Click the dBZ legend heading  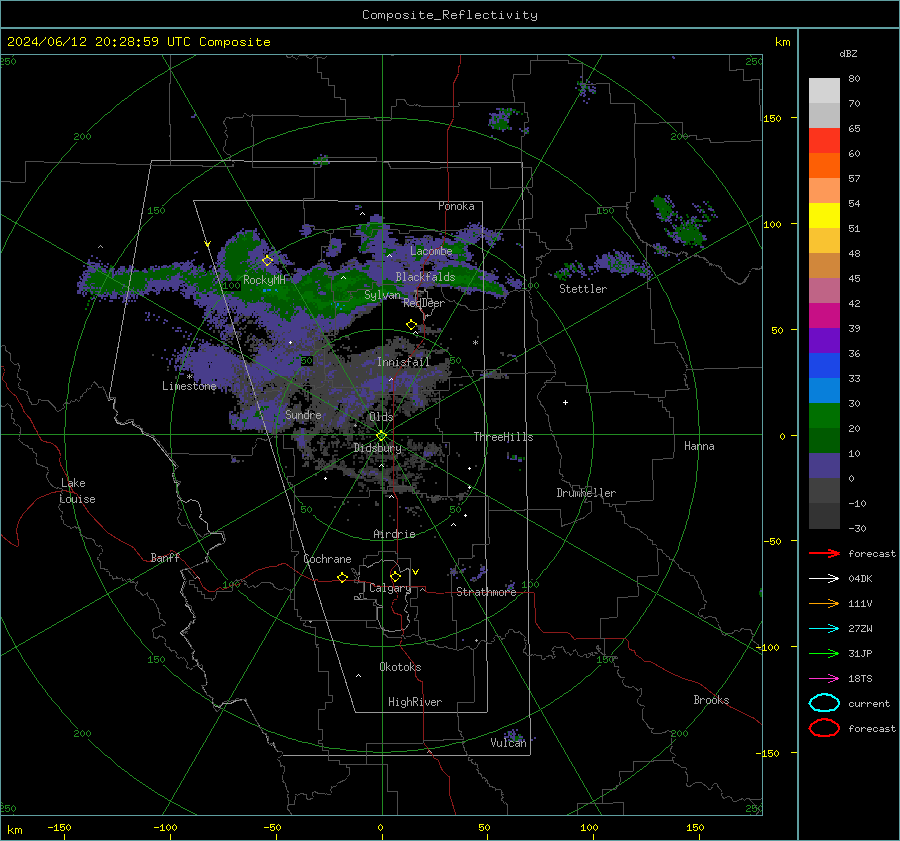coord(848,53)
